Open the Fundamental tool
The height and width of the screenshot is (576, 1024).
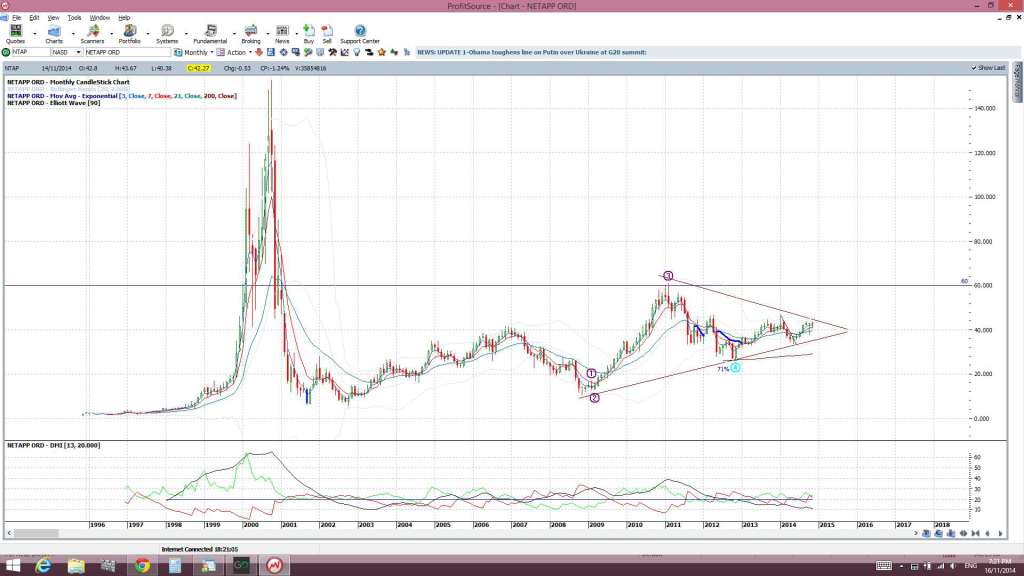(210, 33)
